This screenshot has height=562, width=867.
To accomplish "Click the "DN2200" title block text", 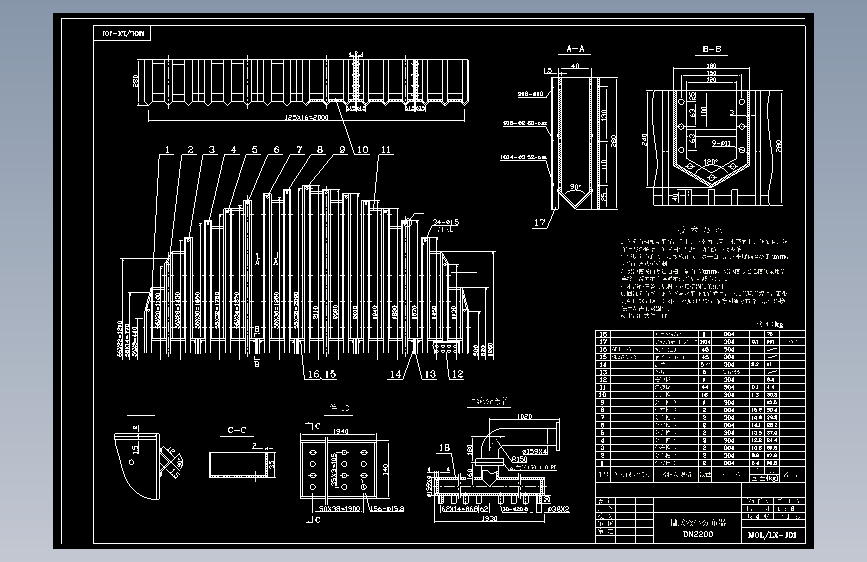I will pos(698,534).
